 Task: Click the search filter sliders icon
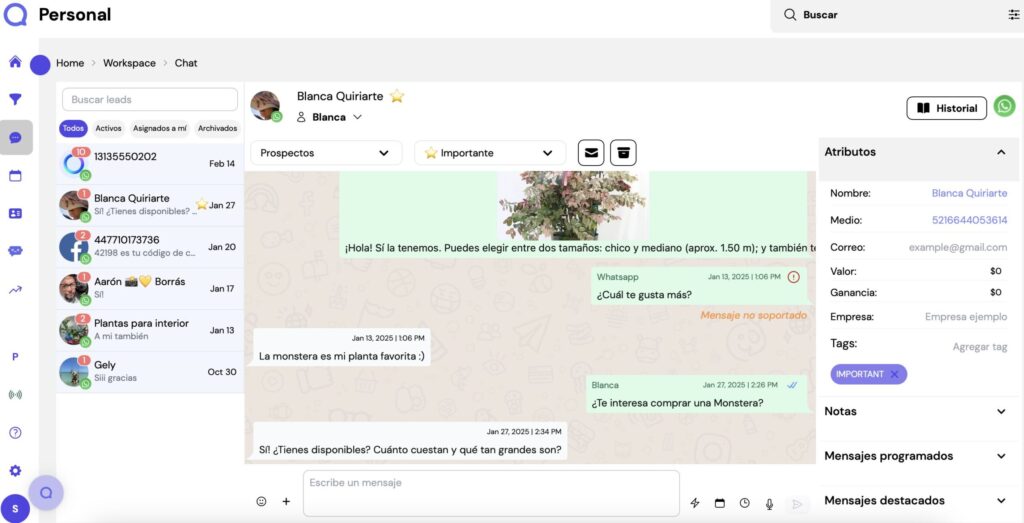pos(1014,14)
